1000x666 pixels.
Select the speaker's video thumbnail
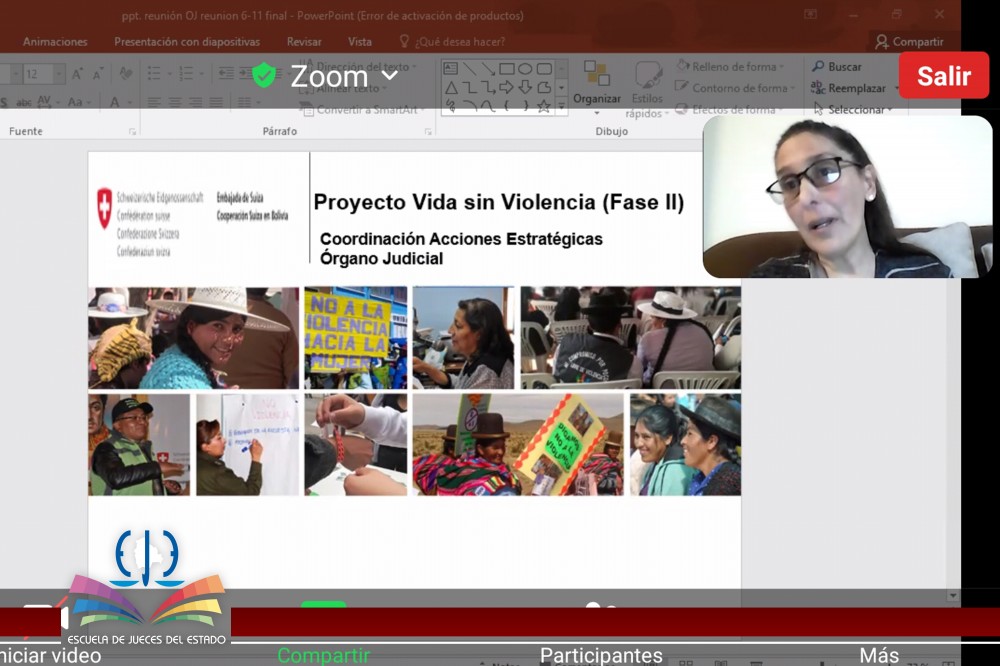[x=847, y=196]
